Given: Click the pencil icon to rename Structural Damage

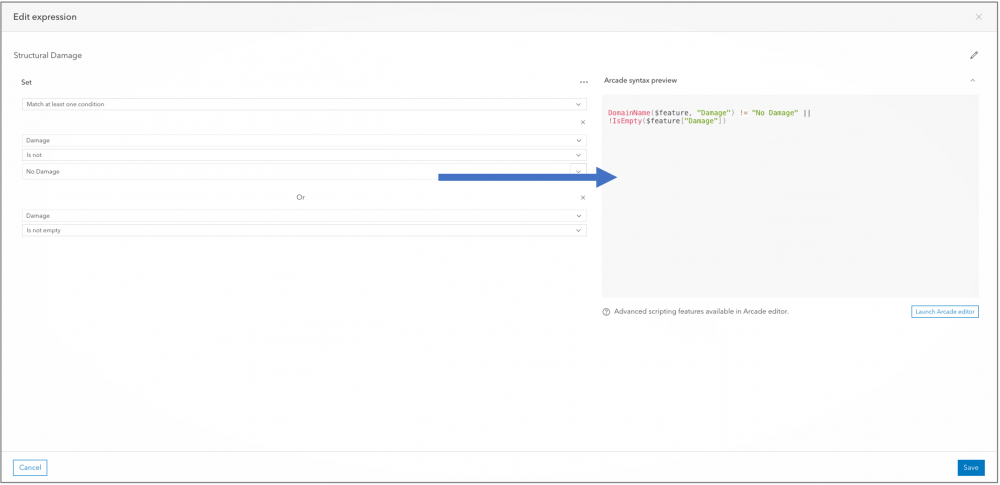Looking at the screenshot, I should click(974, 55).
